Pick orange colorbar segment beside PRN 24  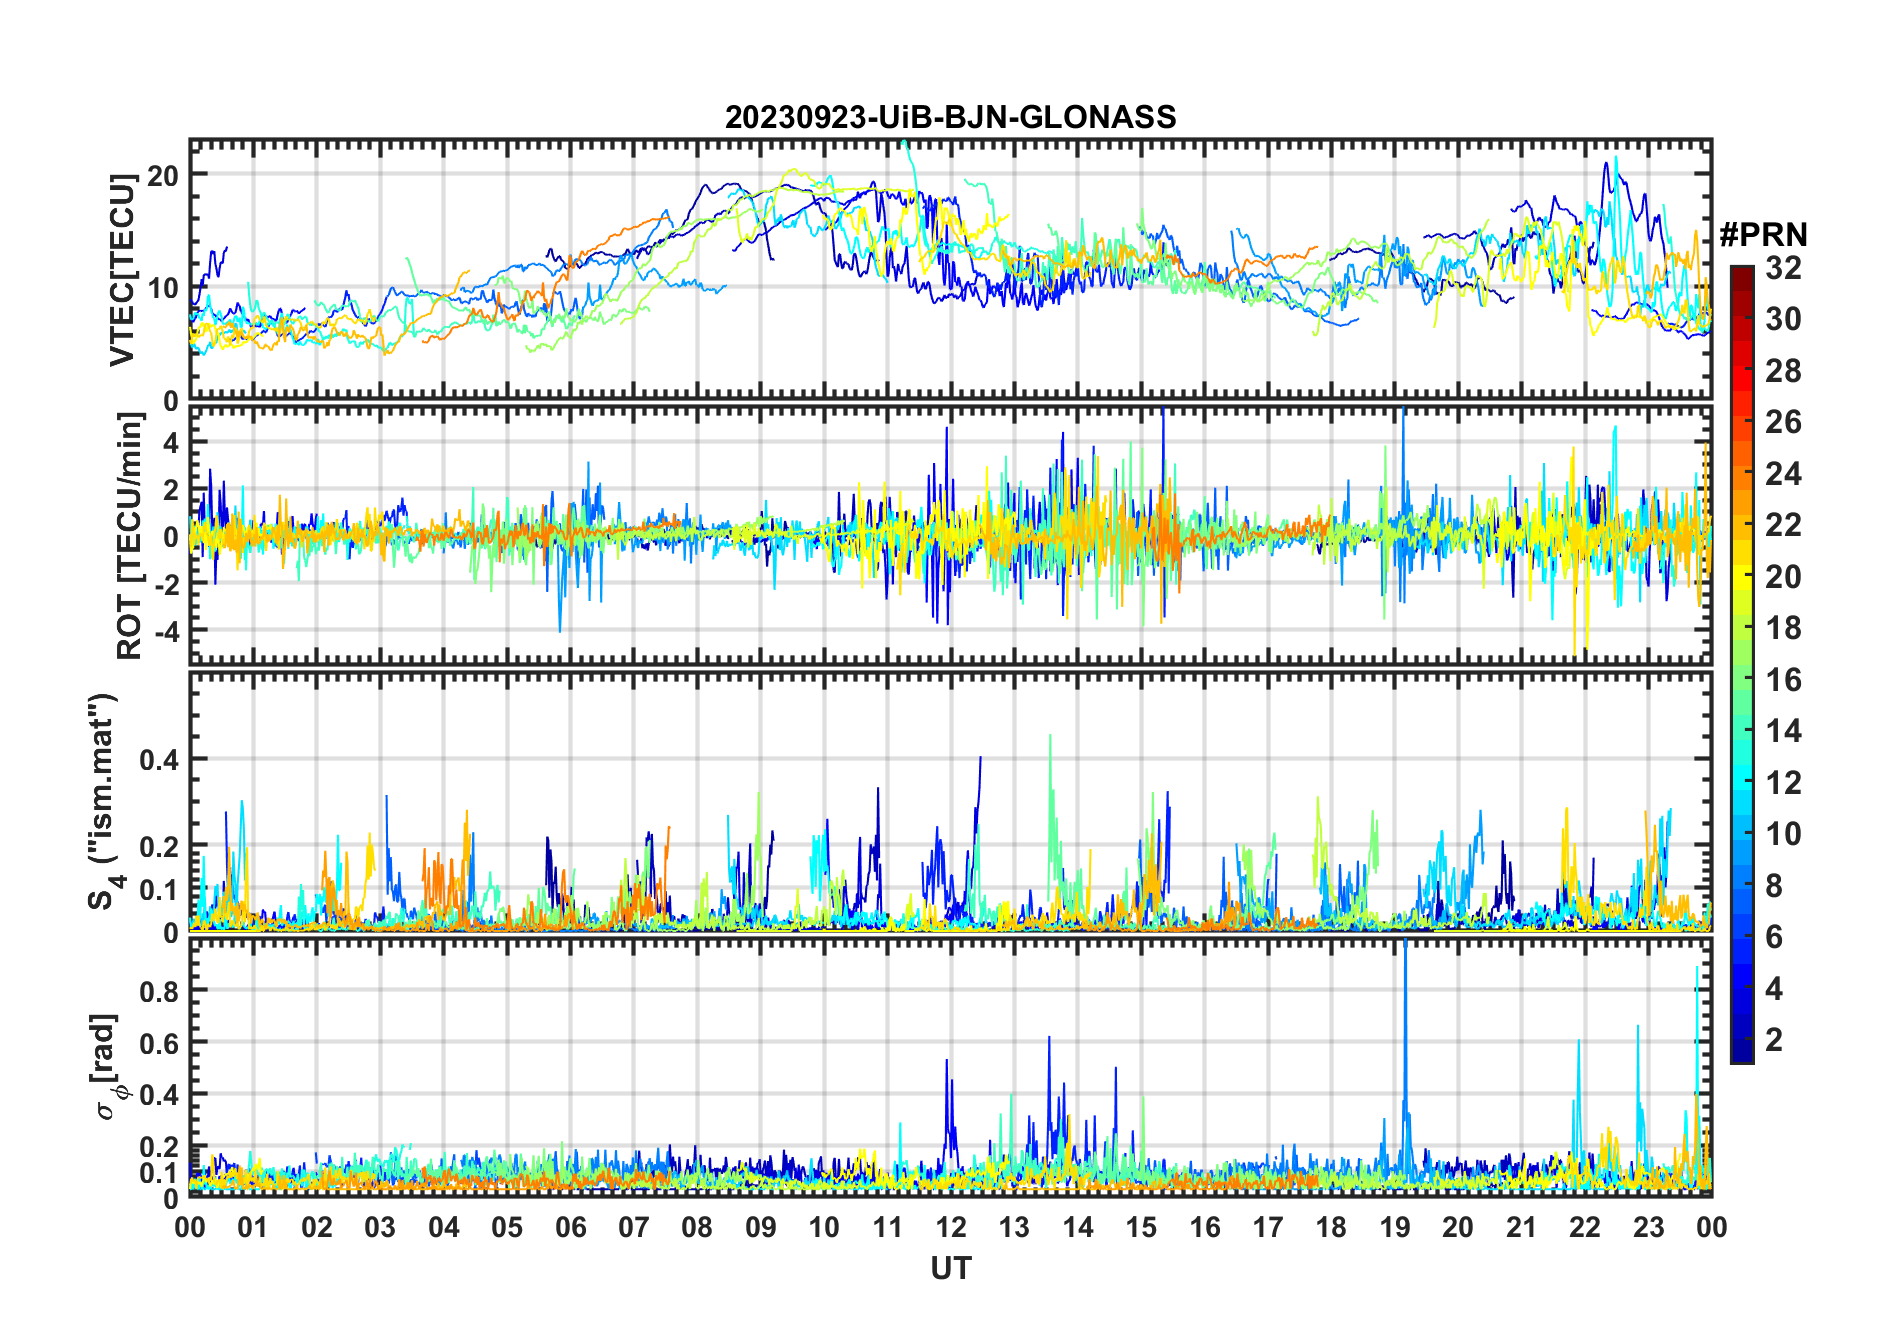click(1742, 474)
